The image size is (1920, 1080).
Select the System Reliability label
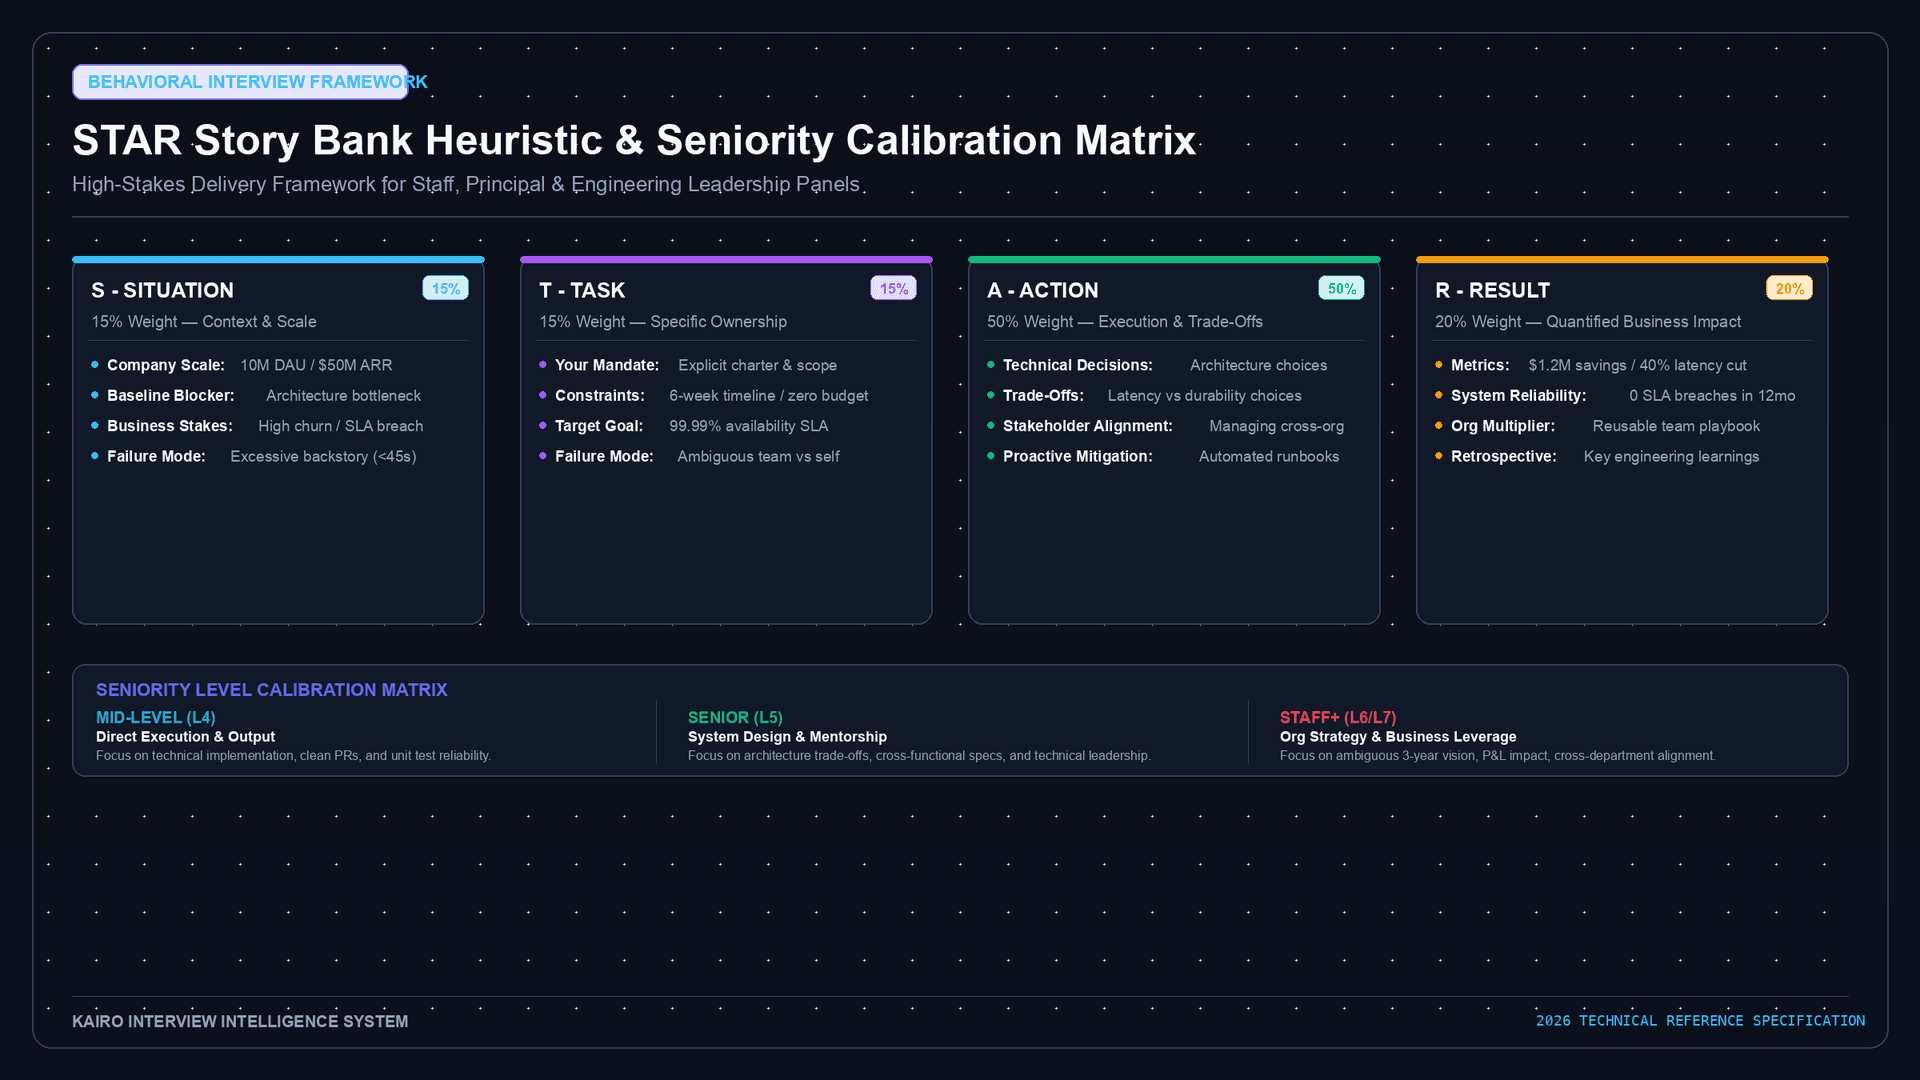coord(1519,396)
